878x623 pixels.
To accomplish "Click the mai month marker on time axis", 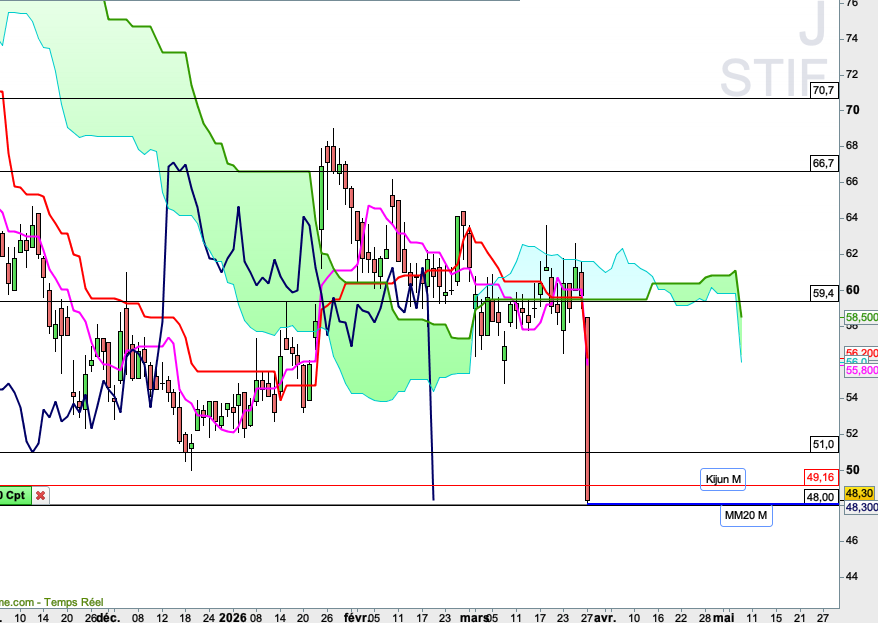I will pyautogui.click(x=723, y=617).
